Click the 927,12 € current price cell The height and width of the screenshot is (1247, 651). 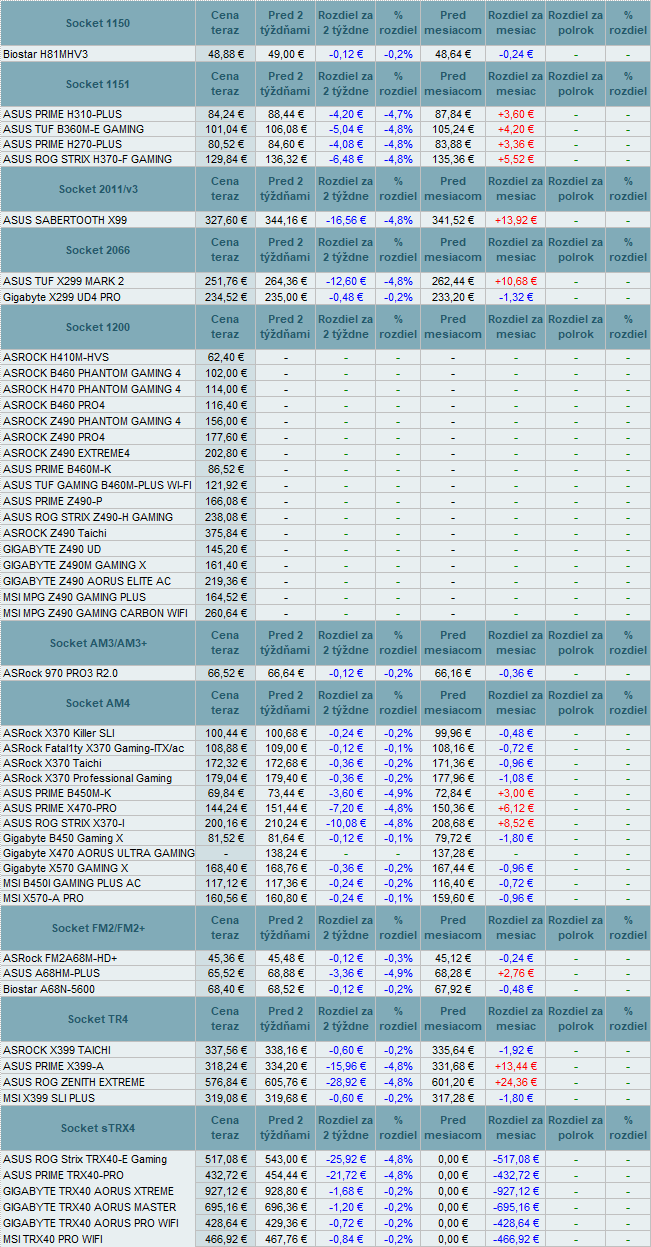pos(225,1191)
